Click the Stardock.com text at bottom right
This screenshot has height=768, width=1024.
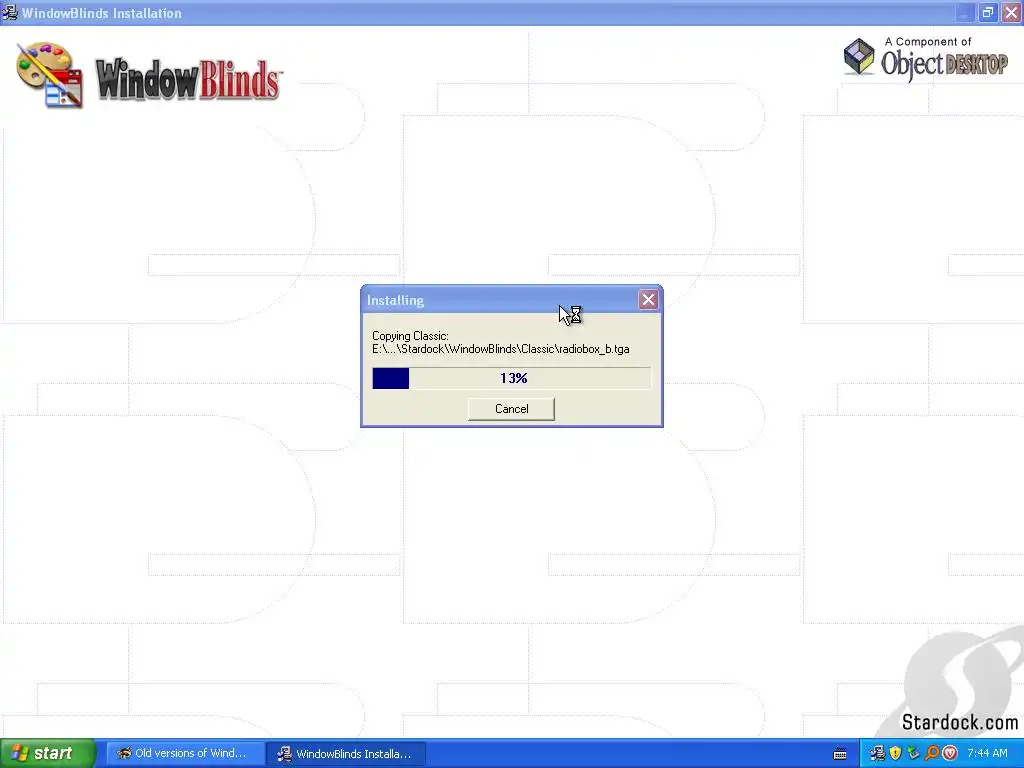click(959, 722)
